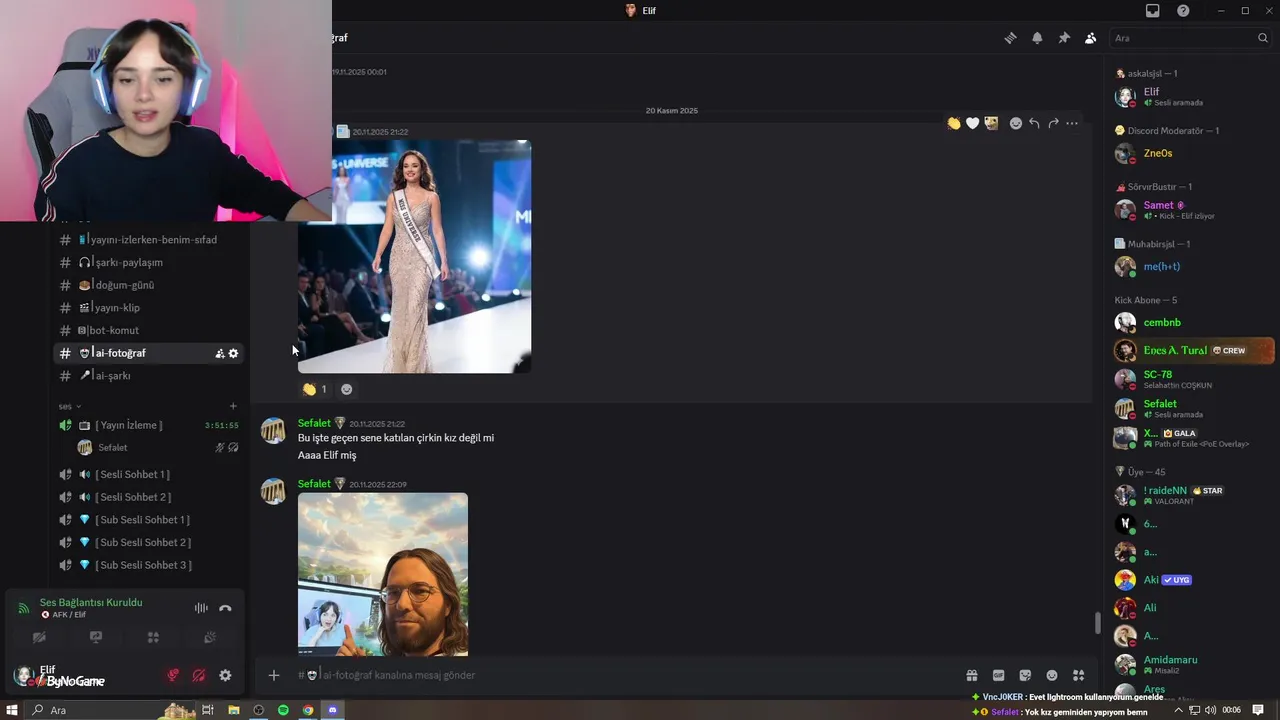Open the Help question mark icon
Viewport: 1280px width, 720px height.
tap(1183, 10)
